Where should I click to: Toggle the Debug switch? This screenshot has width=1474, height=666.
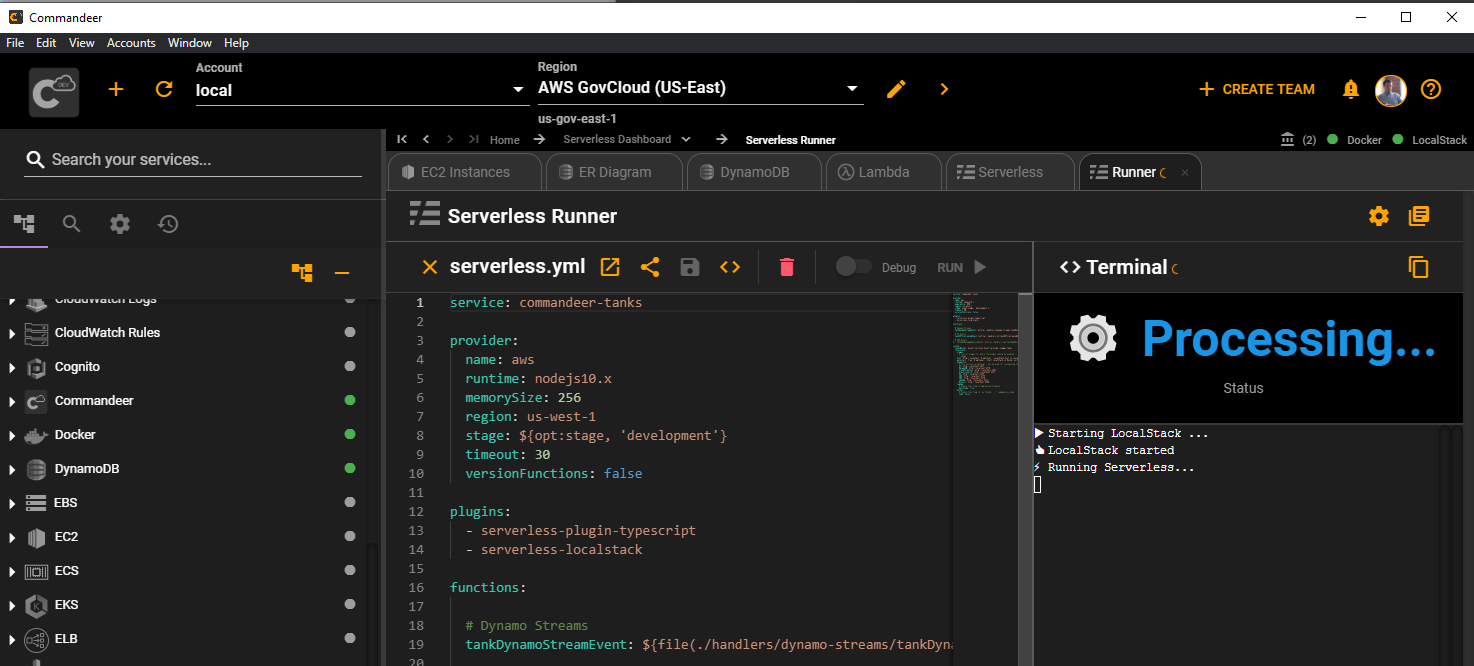click(853, 267)
